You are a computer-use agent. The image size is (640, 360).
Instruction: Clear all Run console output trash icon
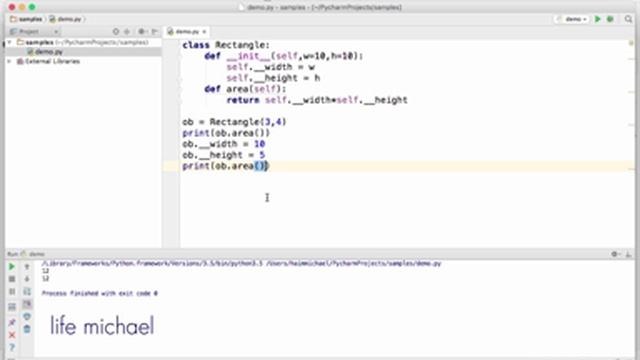tap(27, 329)
